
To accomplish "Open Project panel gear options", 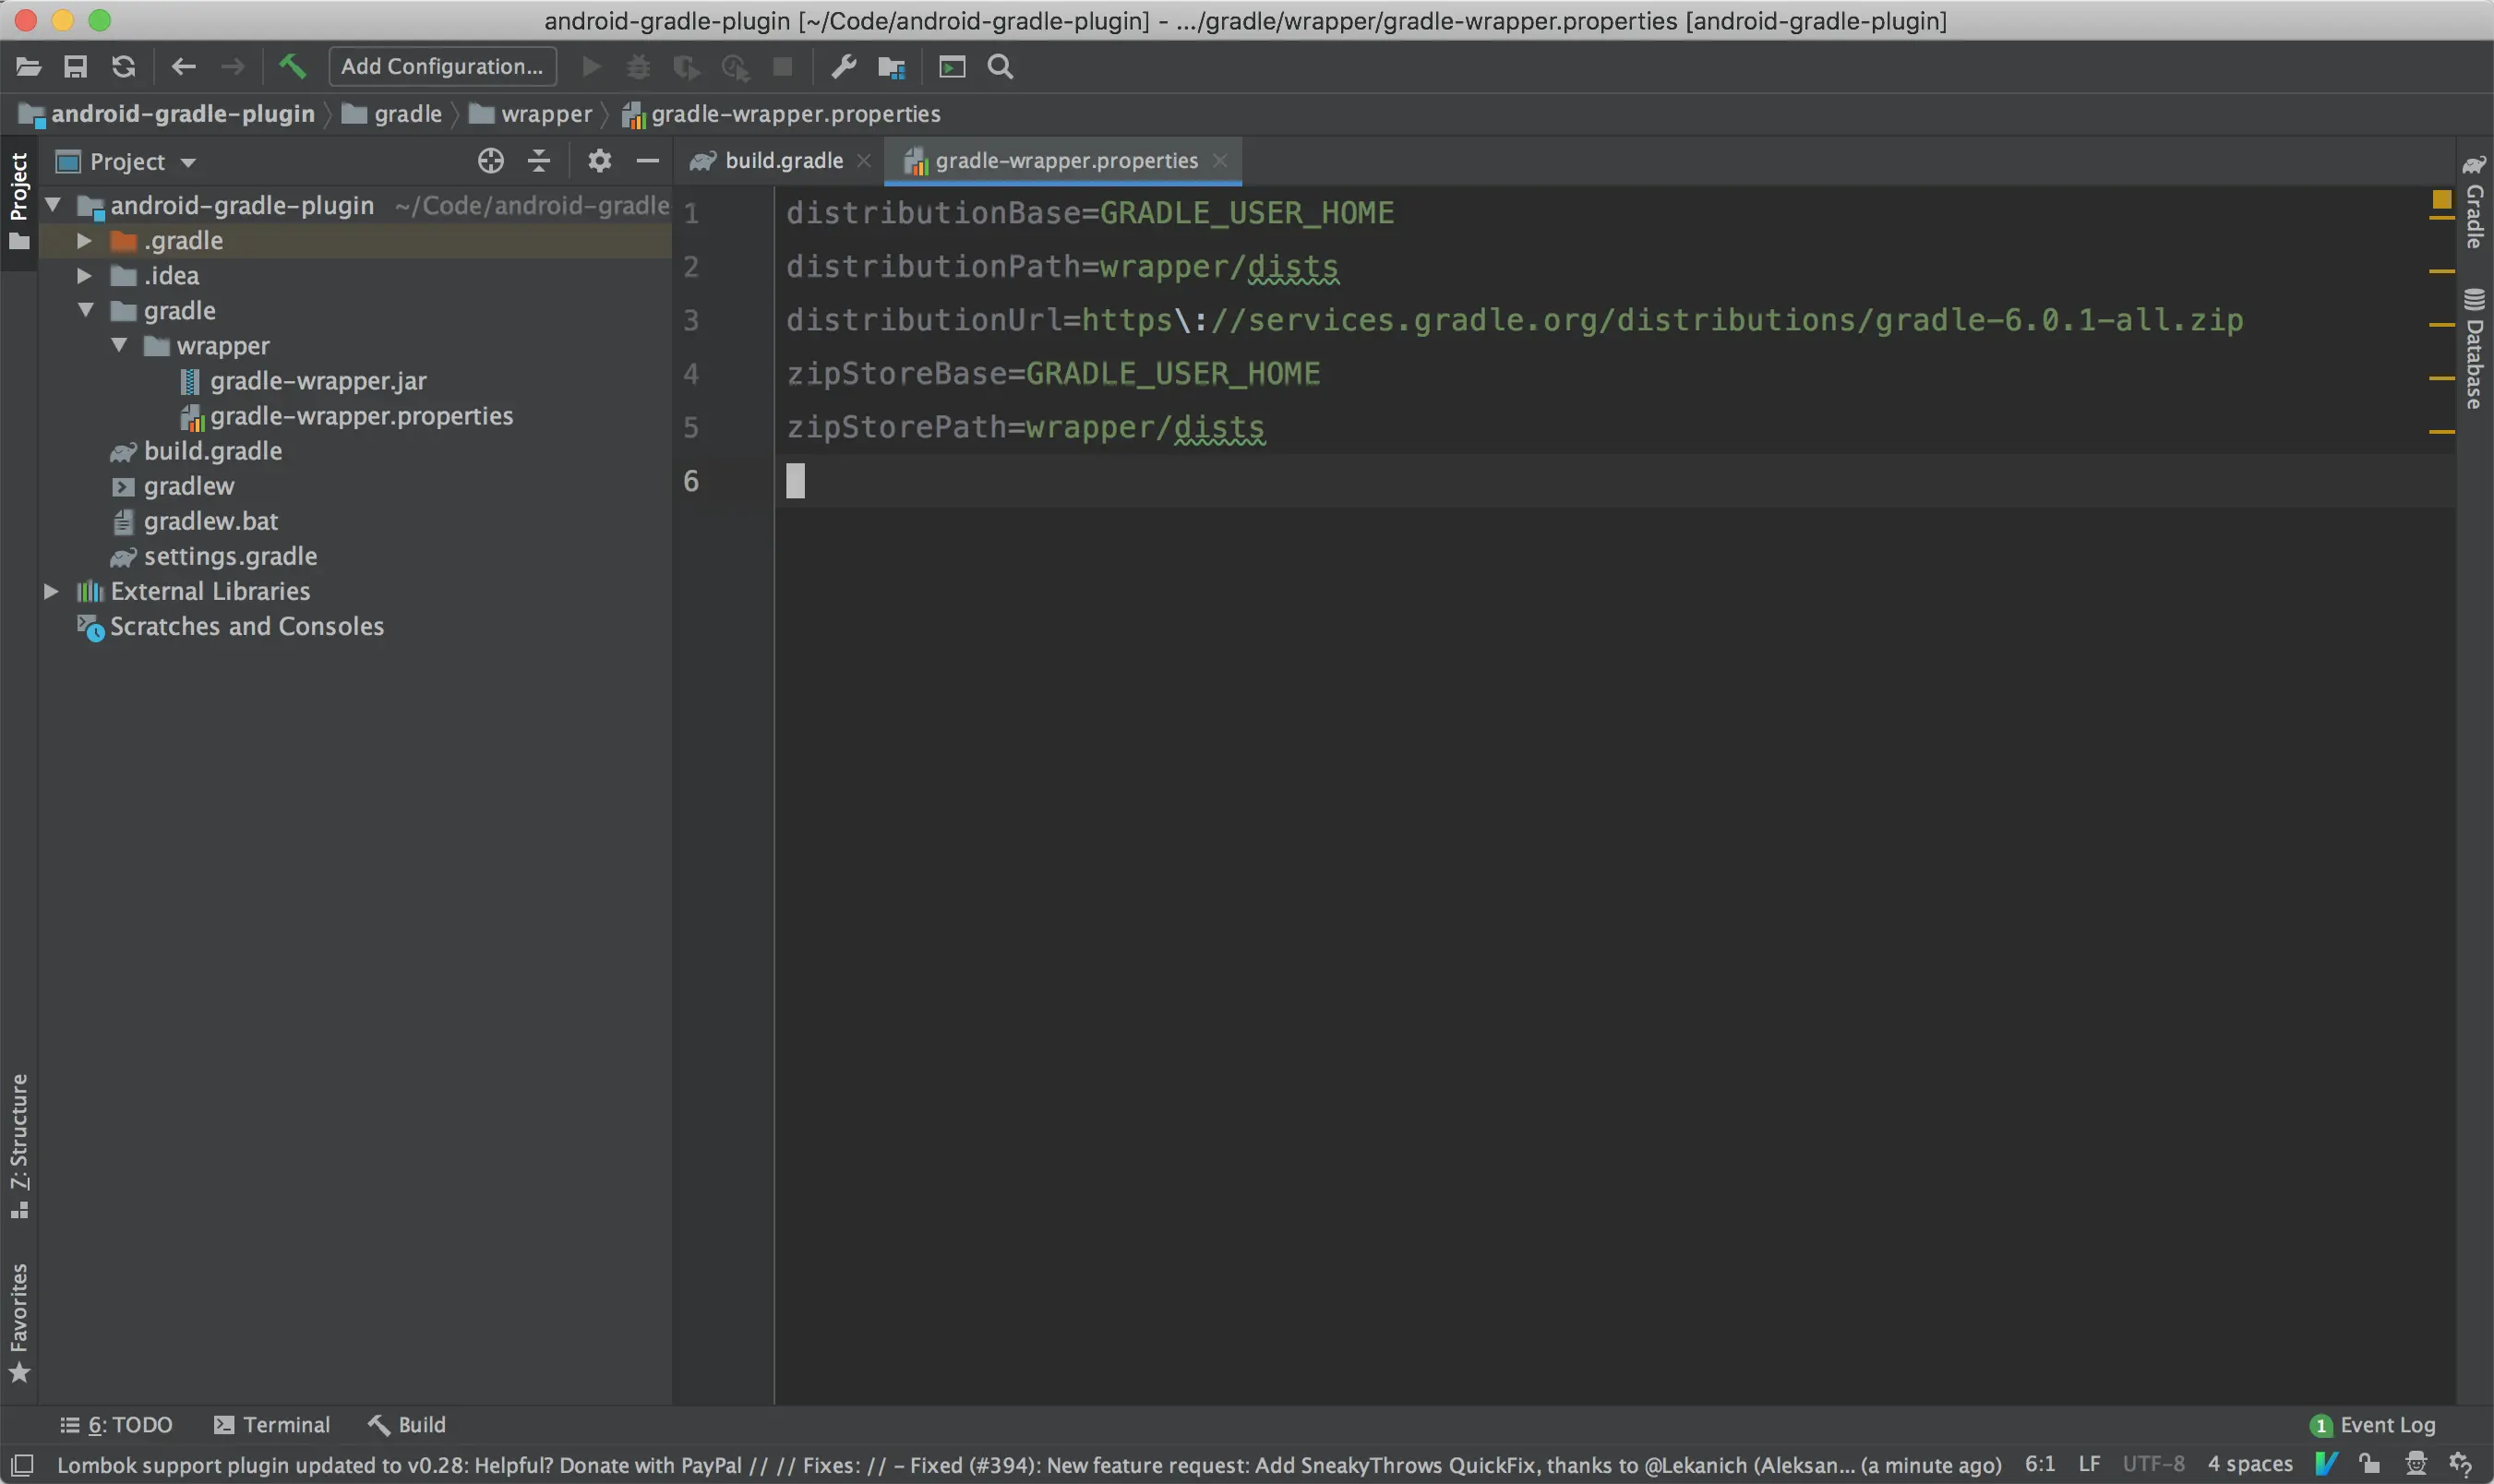I will [599, 161].
